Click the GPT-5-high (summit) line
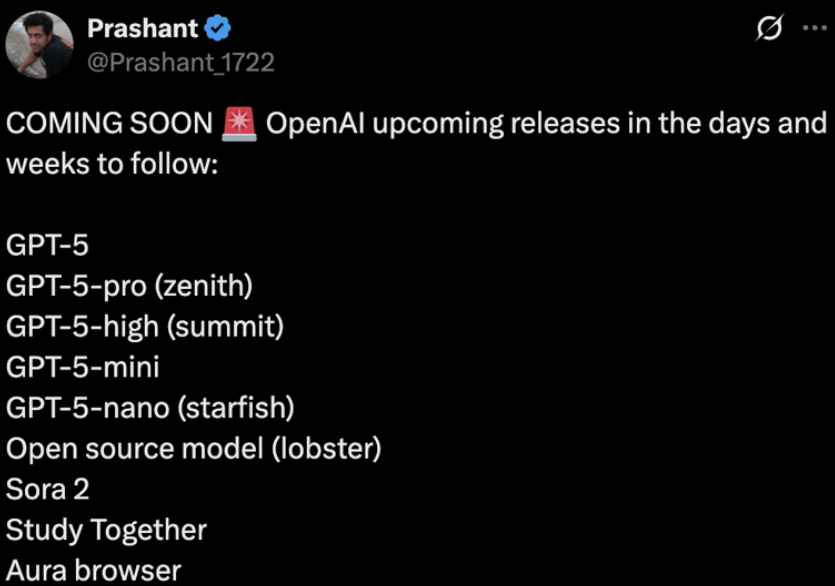835x586 pixels. pos(146,327)
